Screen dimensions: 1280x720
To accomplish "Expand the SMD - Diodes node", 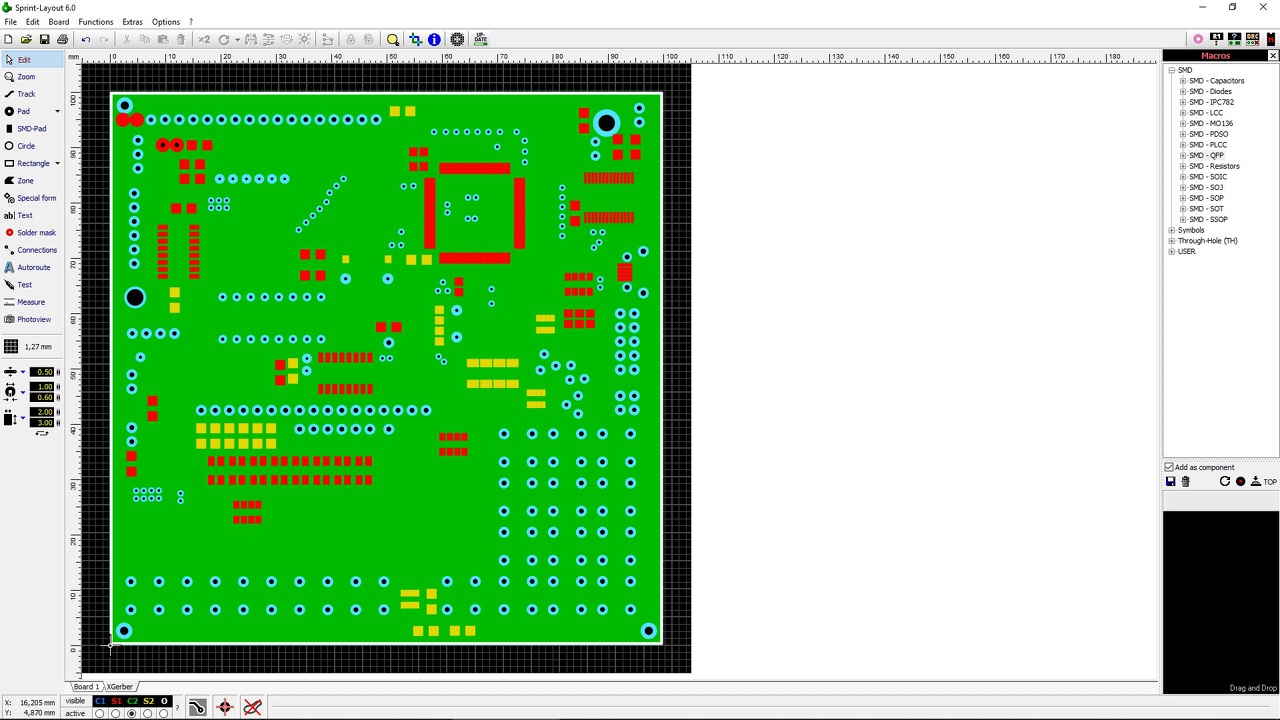I will pos(1182,91).
